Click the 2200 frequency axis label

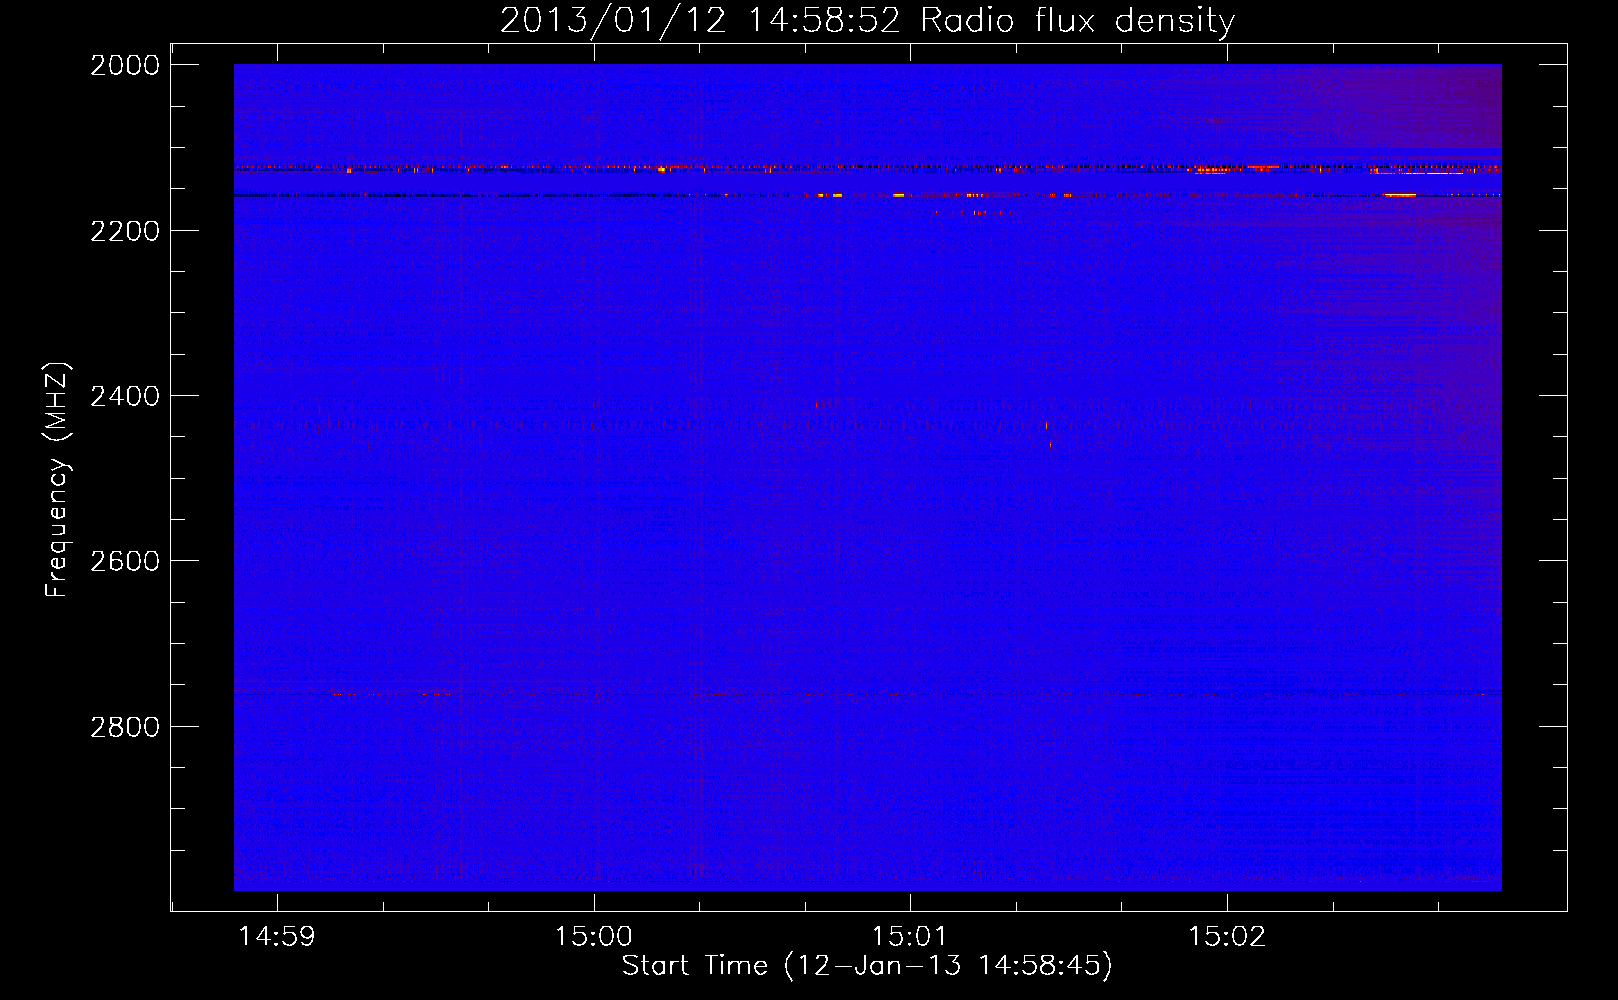pyautogui.click(x=125, y=231)
